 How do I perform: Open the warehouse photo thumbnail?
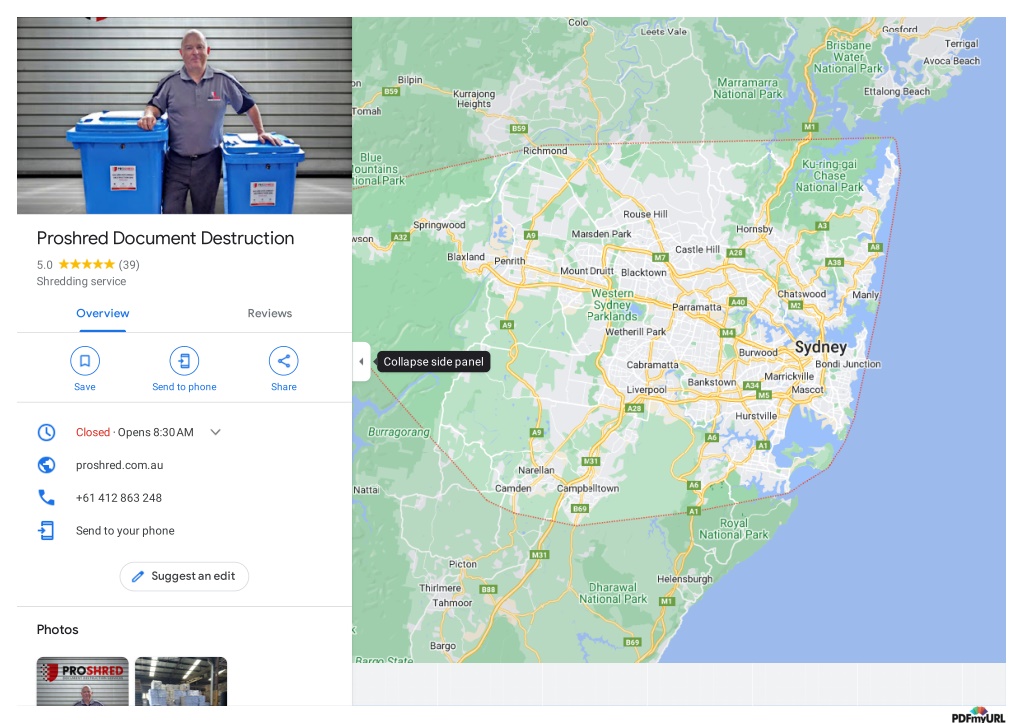pyautogui.click(x=181, y=681)
